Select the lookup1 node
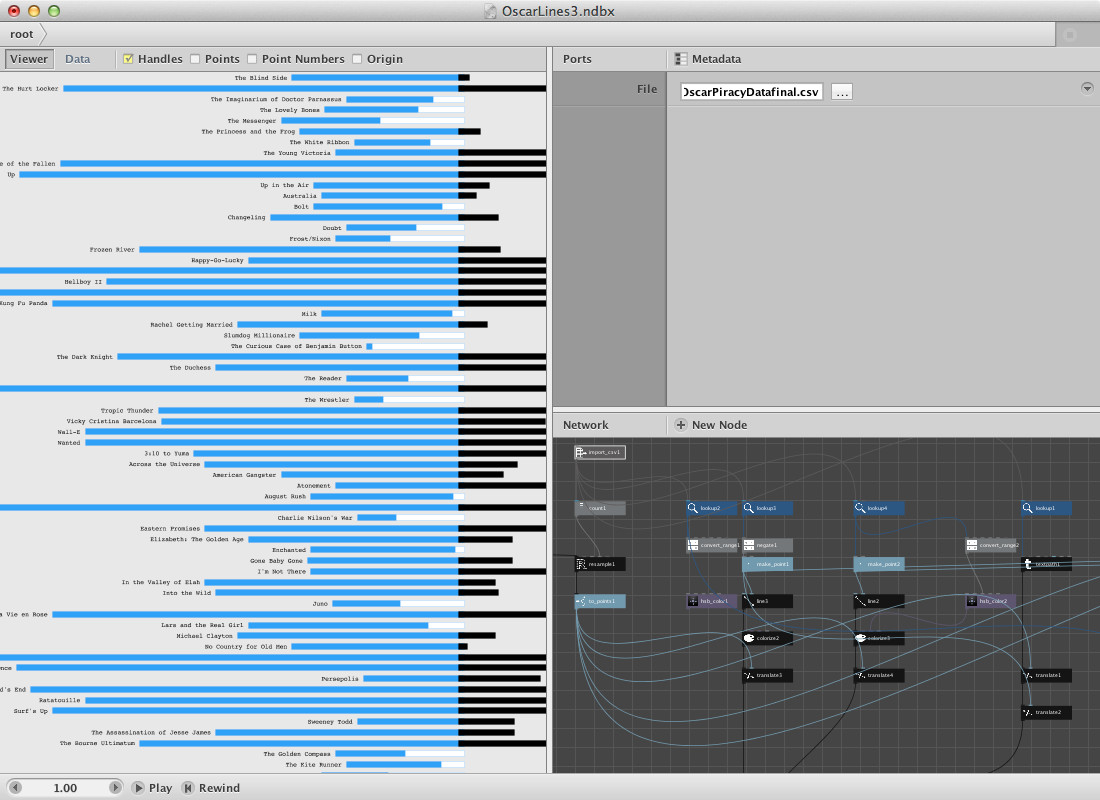Viewport: 1100px width, 800px height. click(1047, 508)
